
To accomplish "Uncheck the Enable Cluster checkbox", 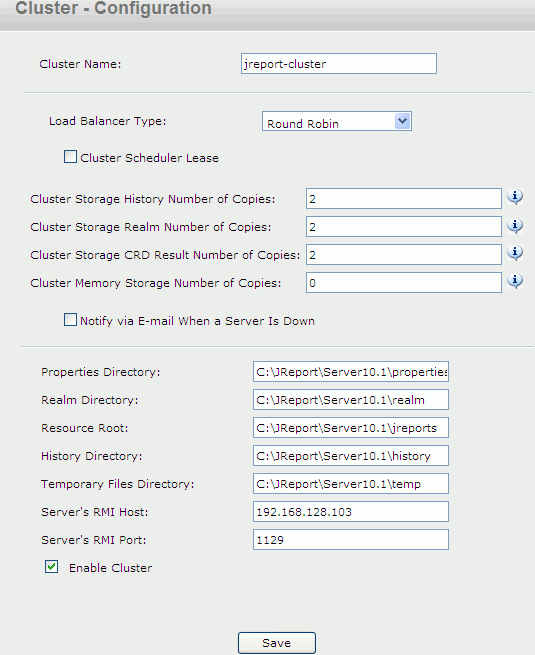I will pos(51,567).
